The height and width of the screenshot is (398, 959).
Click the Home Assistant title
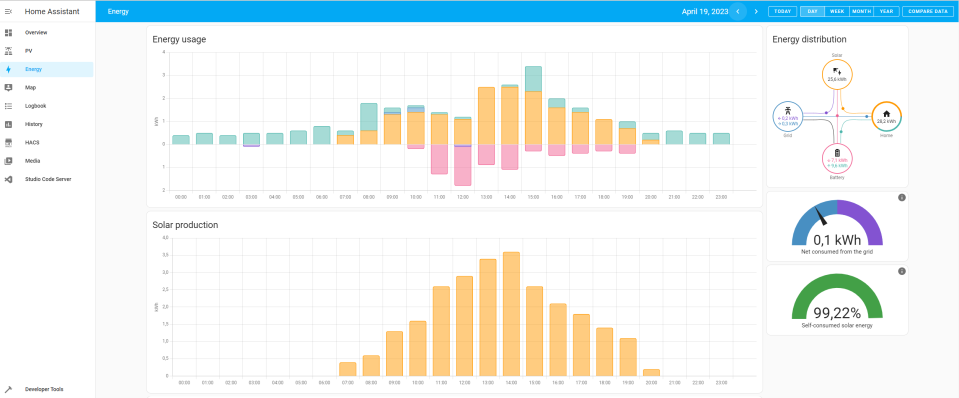(x=52, y=12)
